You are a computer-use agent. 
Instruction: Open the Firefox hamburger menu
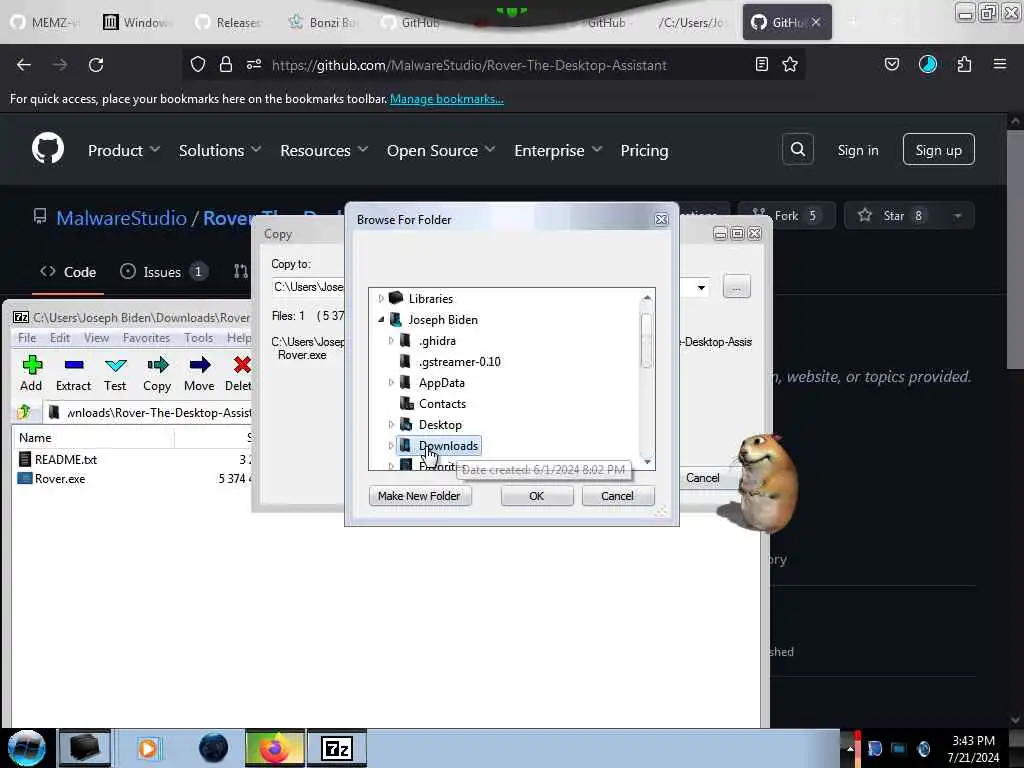[x=1000, y=64]
